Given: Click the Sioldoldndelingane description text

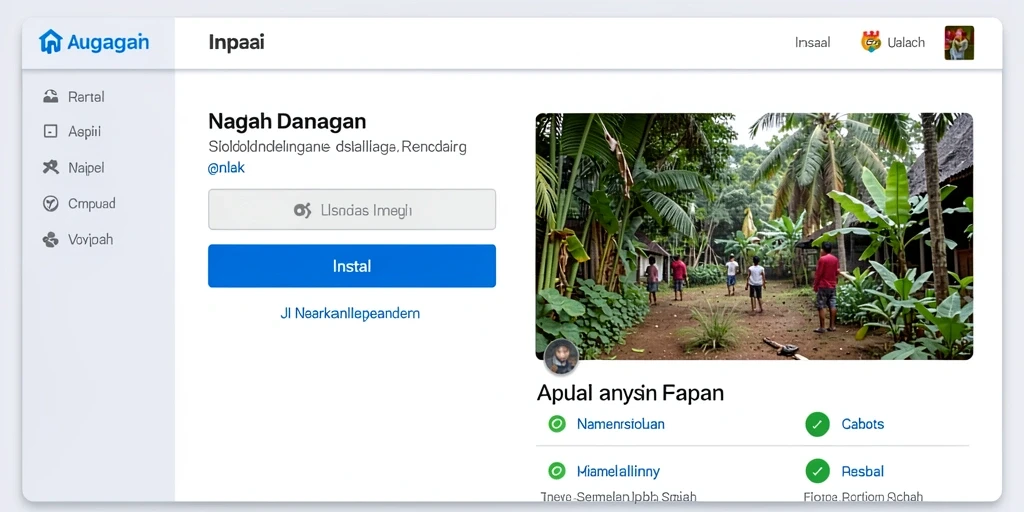Looking at the screenshot, I should [x=338, y=147].
